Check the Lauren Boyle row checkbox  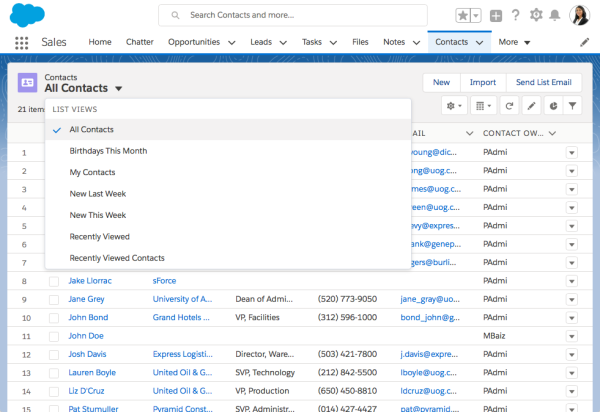pyautogui.click(x=54, y=373)
